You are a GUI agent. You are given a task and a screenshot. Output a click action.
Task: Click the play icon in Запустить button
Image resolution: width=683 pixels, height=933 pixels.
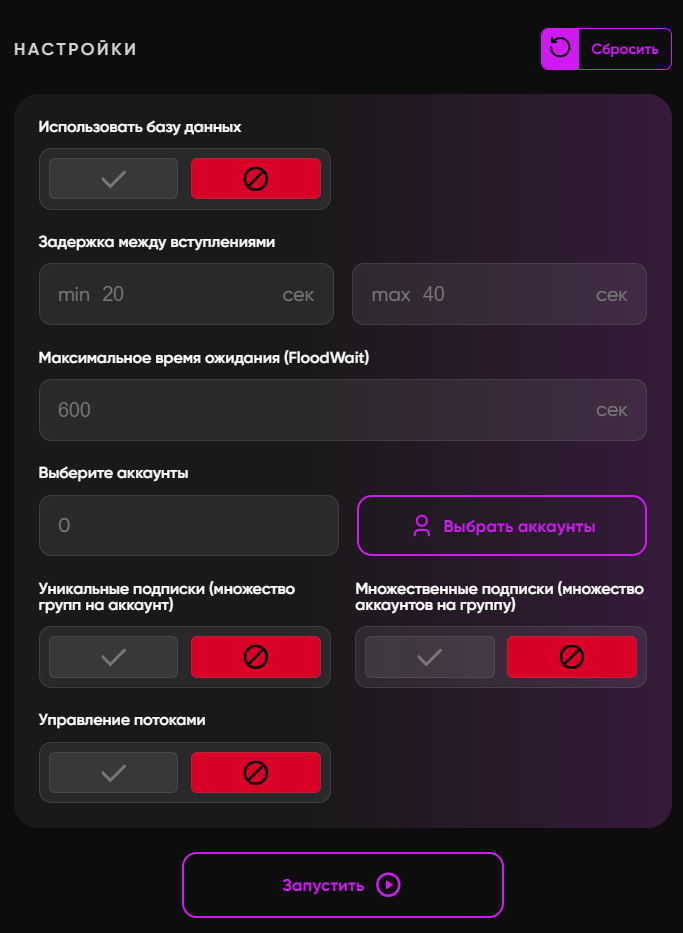[x=389, y=885]
